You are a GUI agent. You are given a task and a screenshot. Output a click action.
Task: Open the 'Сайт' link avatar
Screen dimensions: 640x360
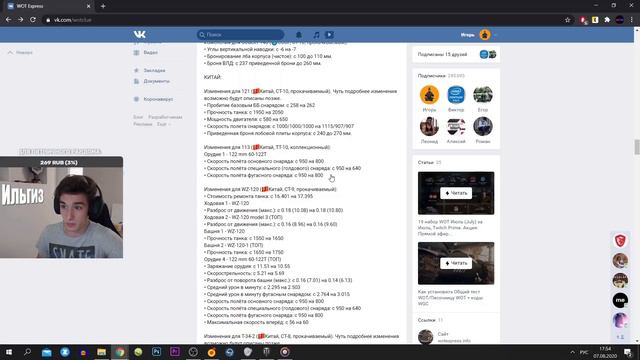click(x=425, y=337)
